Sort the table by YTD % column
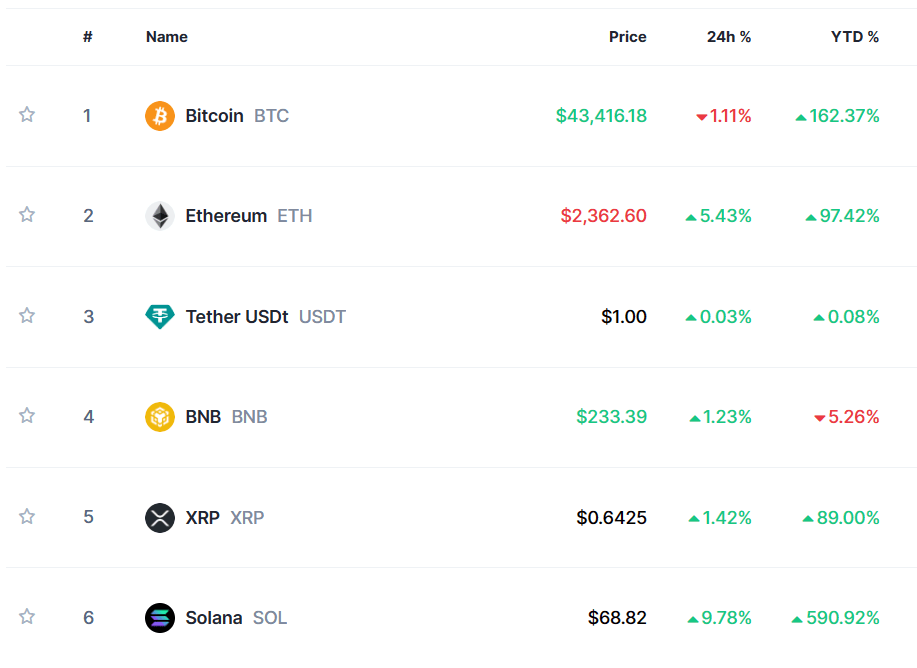The image size is (917, 668). click(x=856, y=36)
